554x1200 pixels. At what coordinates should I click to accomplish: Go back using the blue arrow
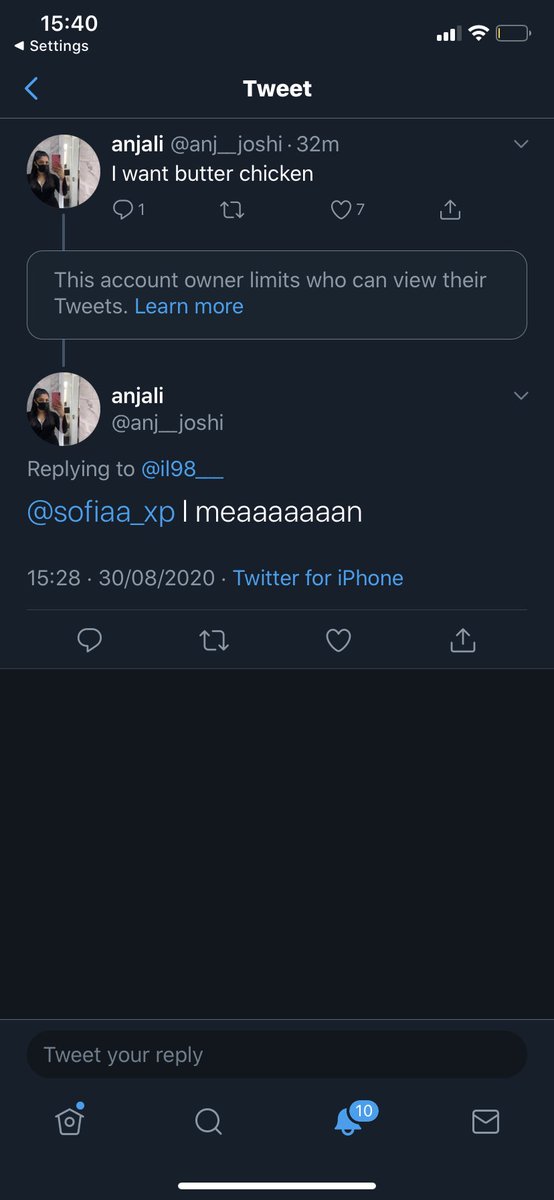pos(31,89)
